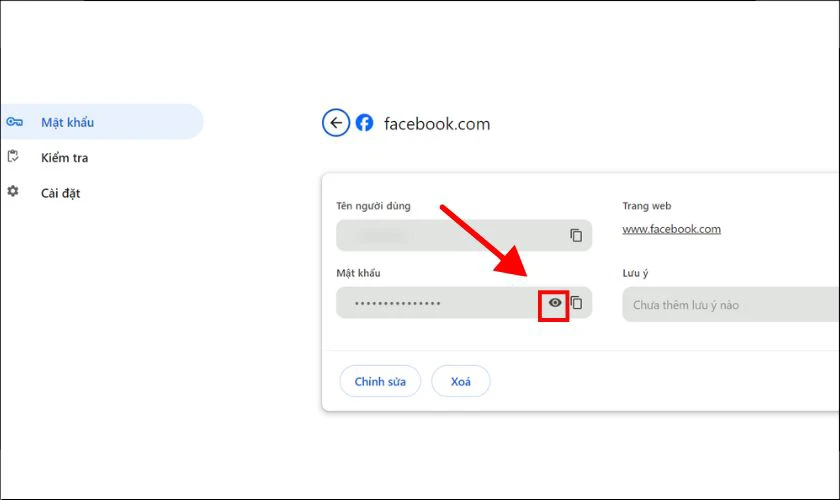Viewport: 840px width, 500px height.
Task: Click the key icon beside Mật khẩu
Action: coord(14,122)
